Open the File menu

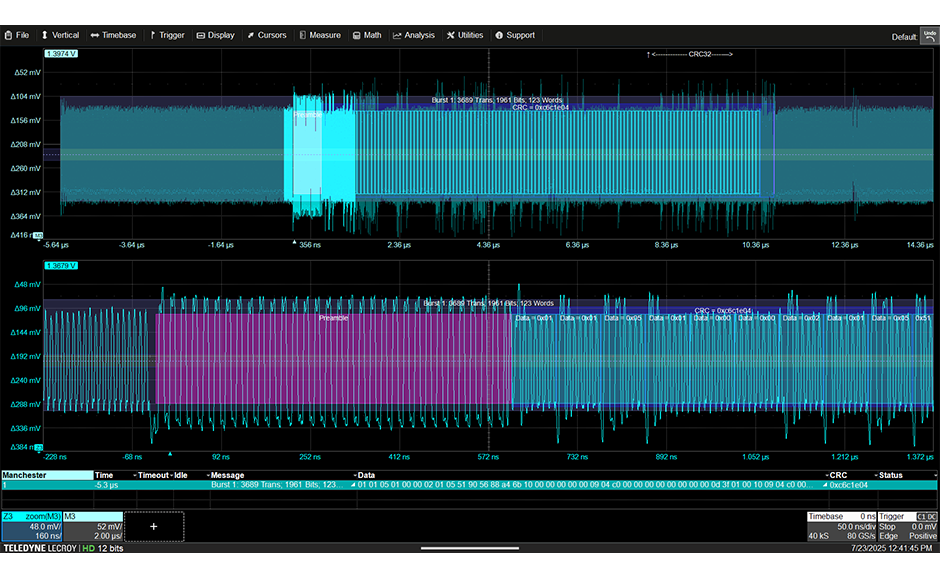click(18, 35)
